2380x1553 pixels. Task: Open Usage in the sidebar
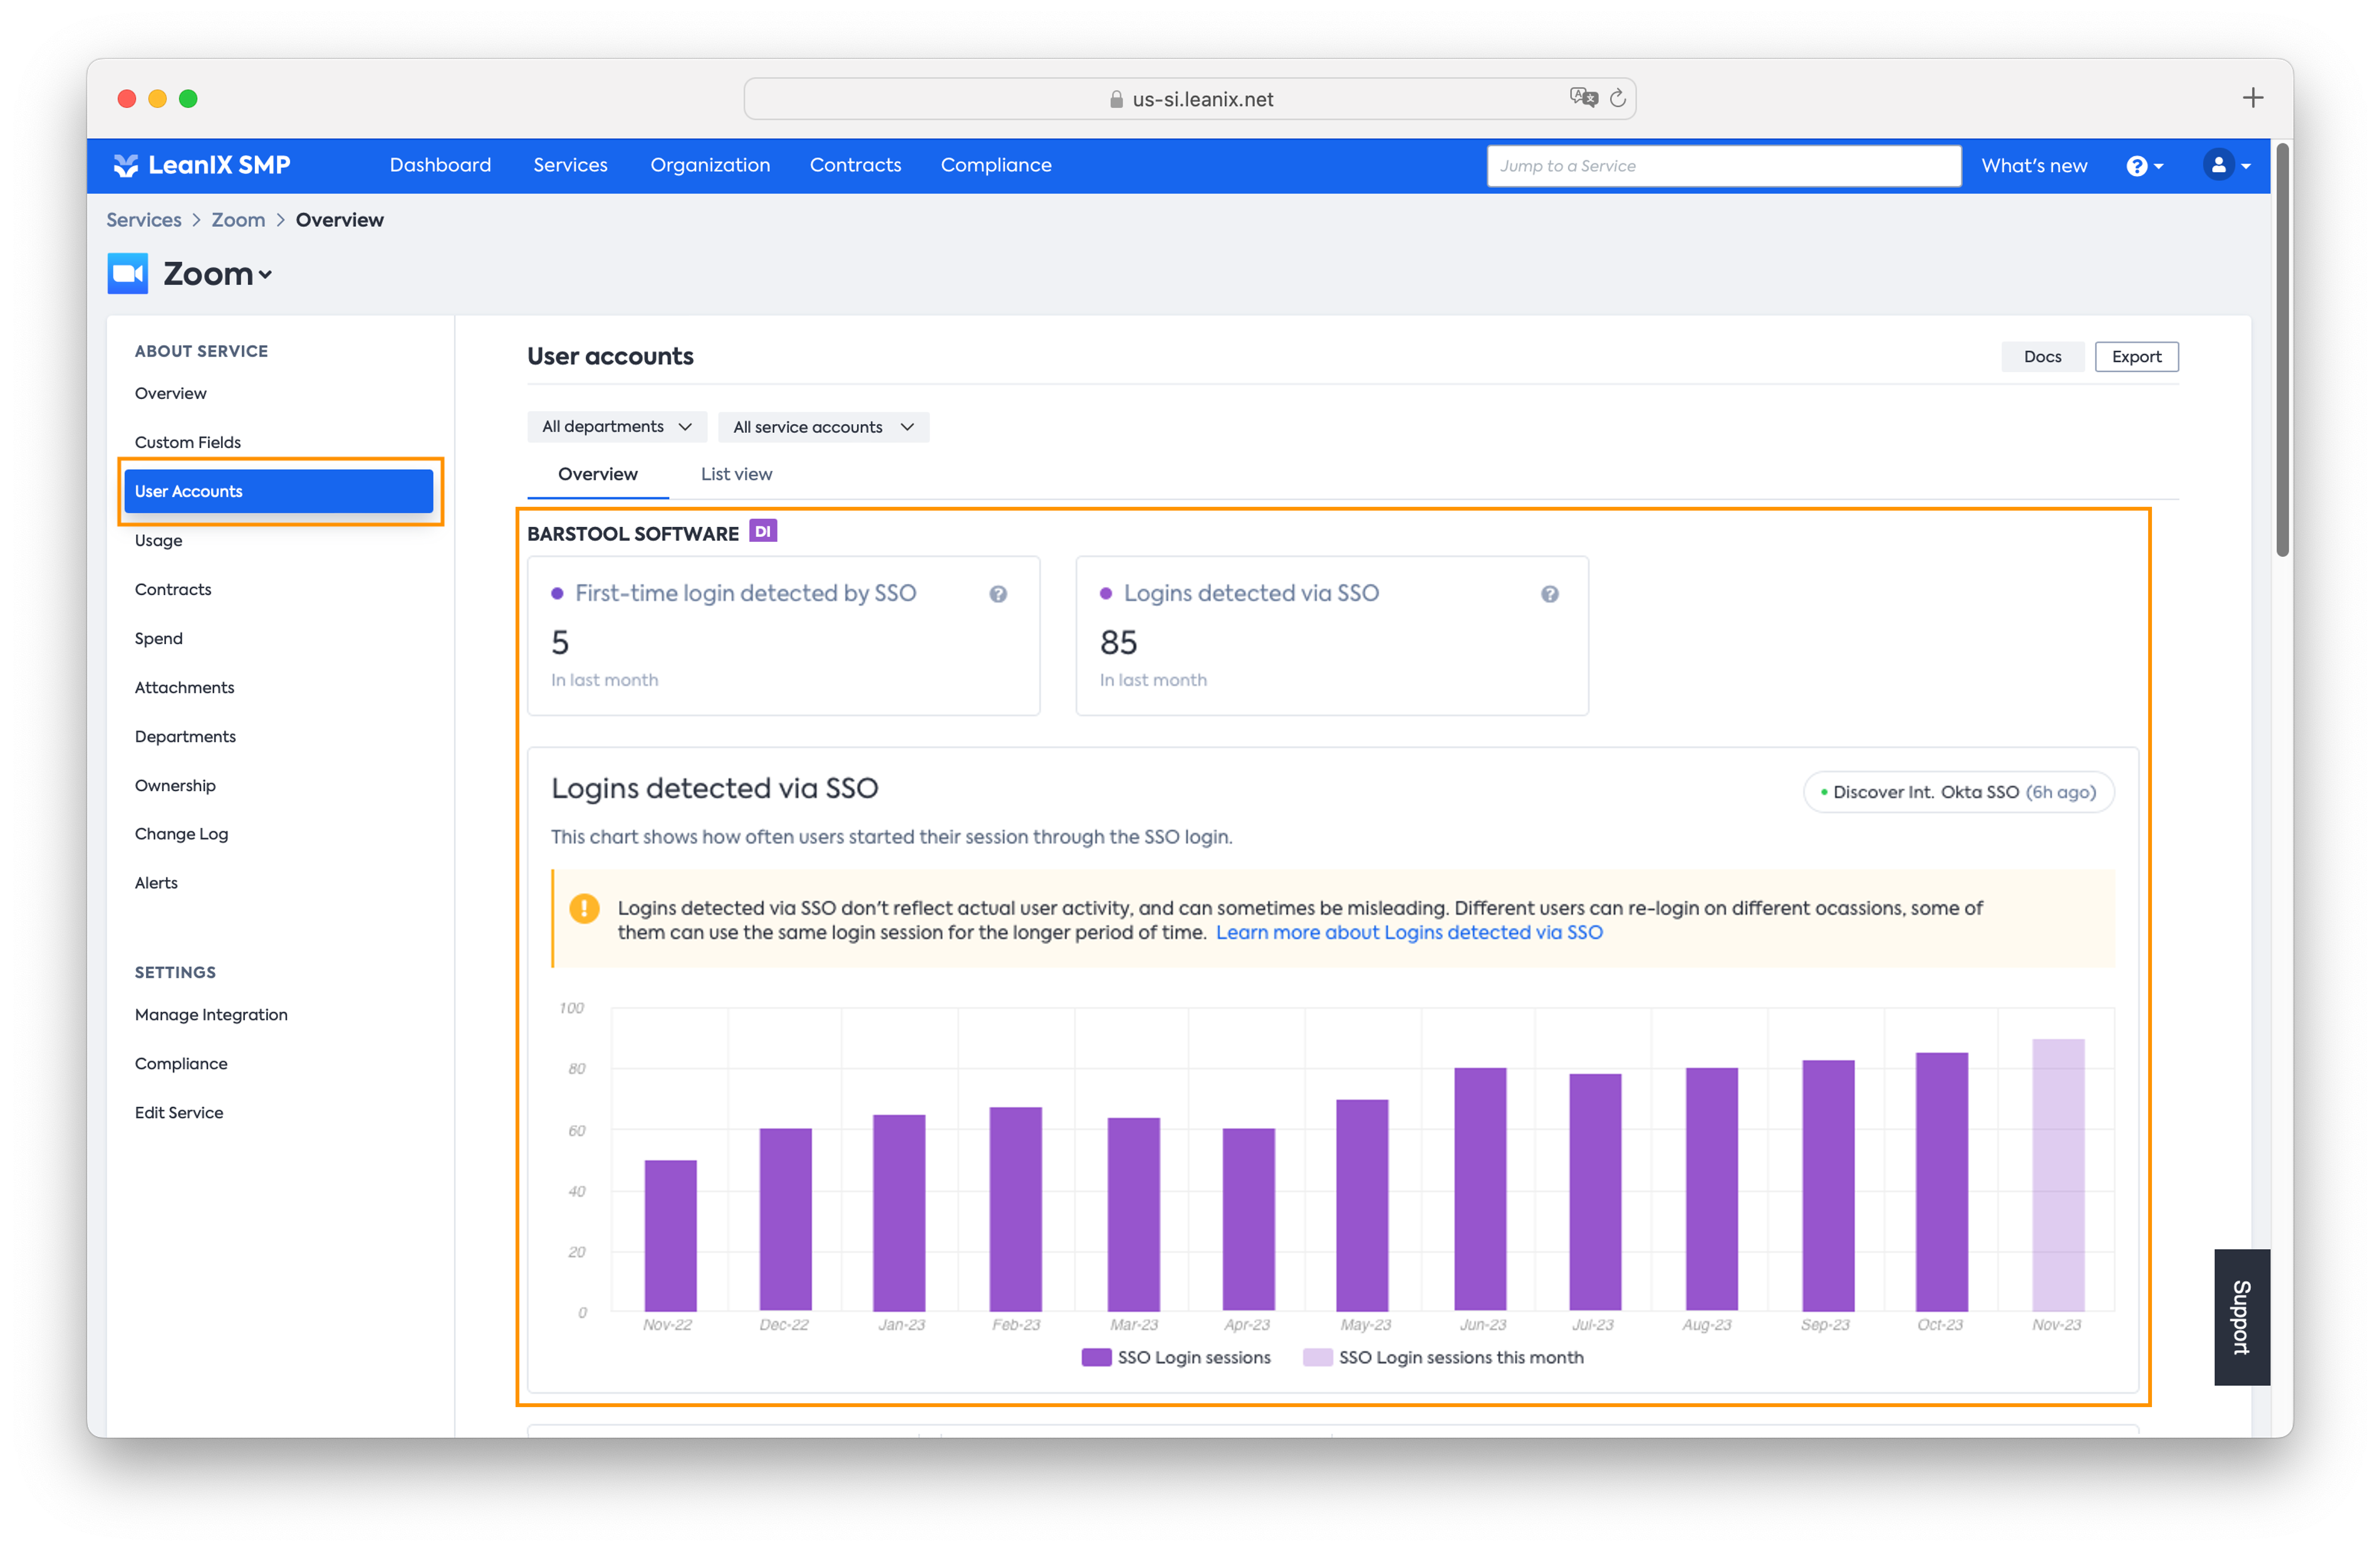[159, 540]
